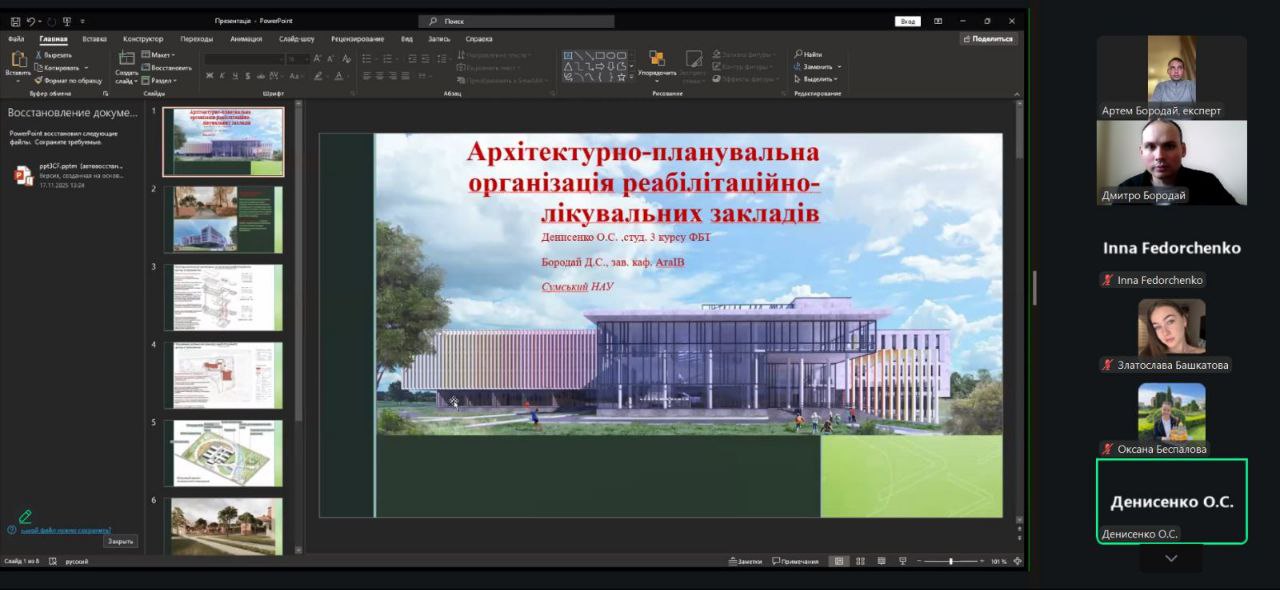Click the Cut (Вырезать) scissors icon
This screenshot has width=1280, height=590.
40,55
